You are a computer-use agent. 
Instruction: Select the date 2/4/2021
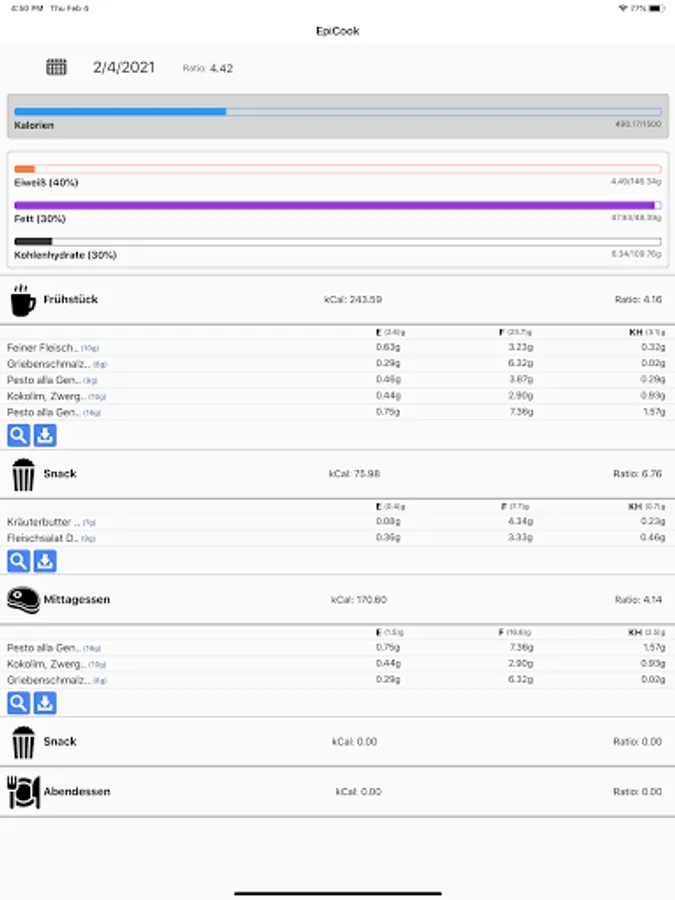point(124,68)
